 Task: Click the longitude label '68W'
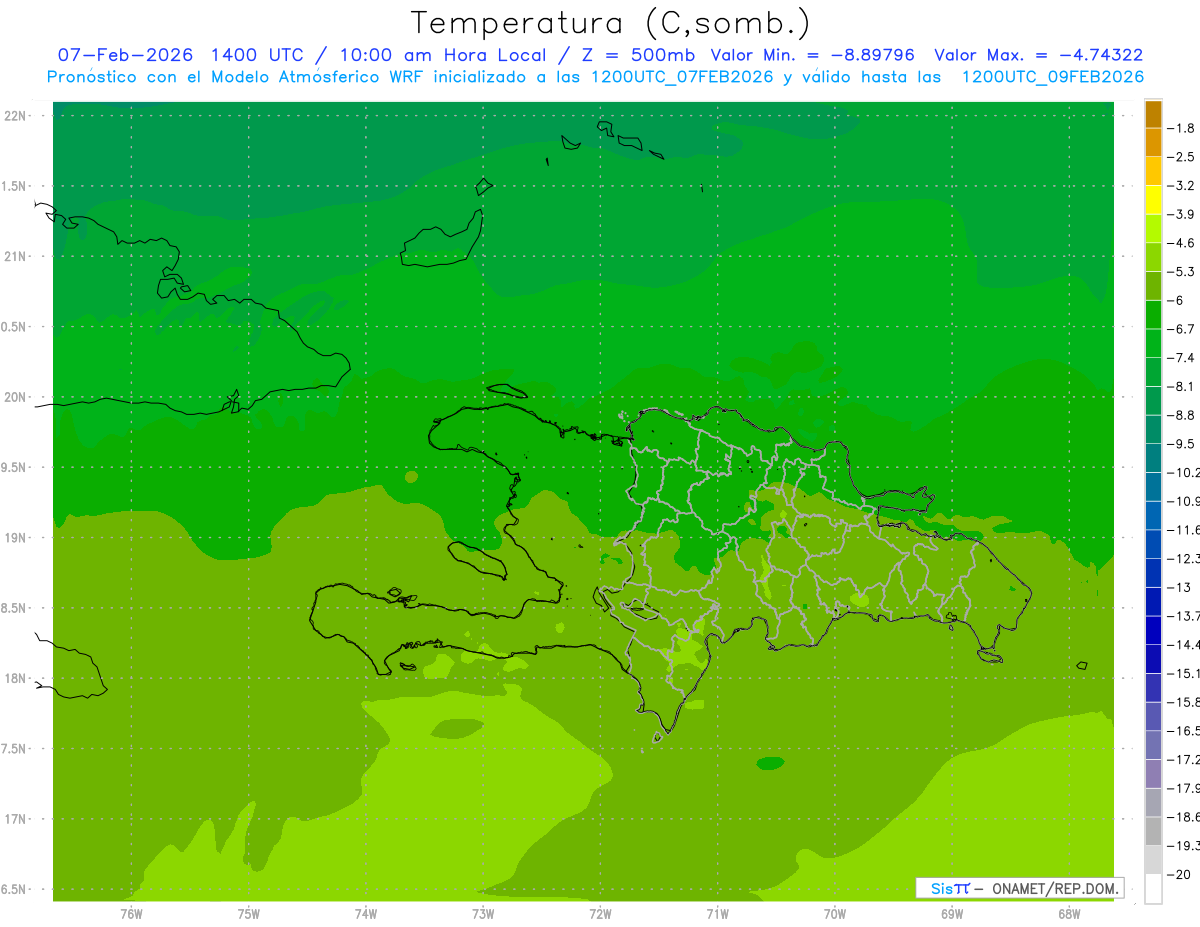pyautogui.click(x=1069, y=913)
